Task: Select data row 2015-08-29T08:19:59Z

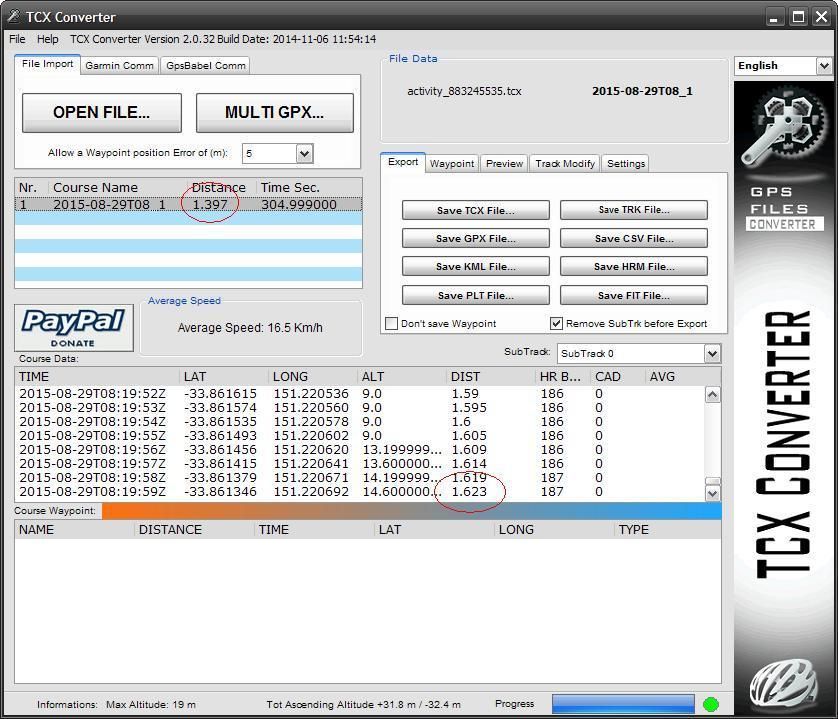Action: [x=360, y=491]
